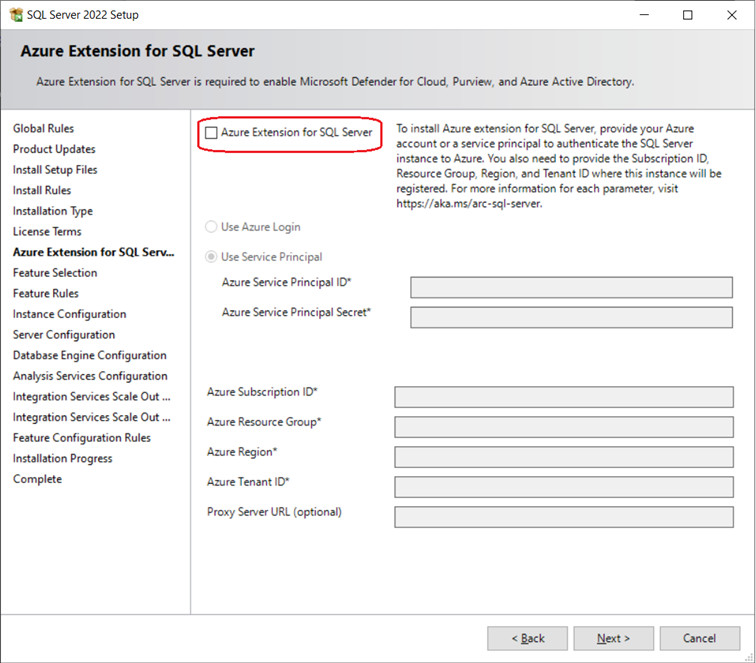756x663 pixels.
Task: Click the Azure Resource Group text field
Action: coord(564,427)
